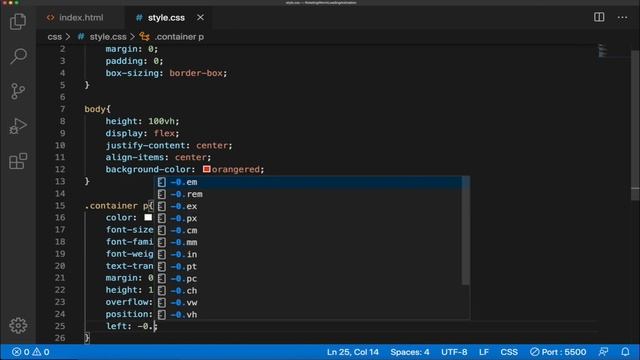Click the 'box-sizing' property on line 4
Screen dimensions: 640x360
tap(132, 73)
